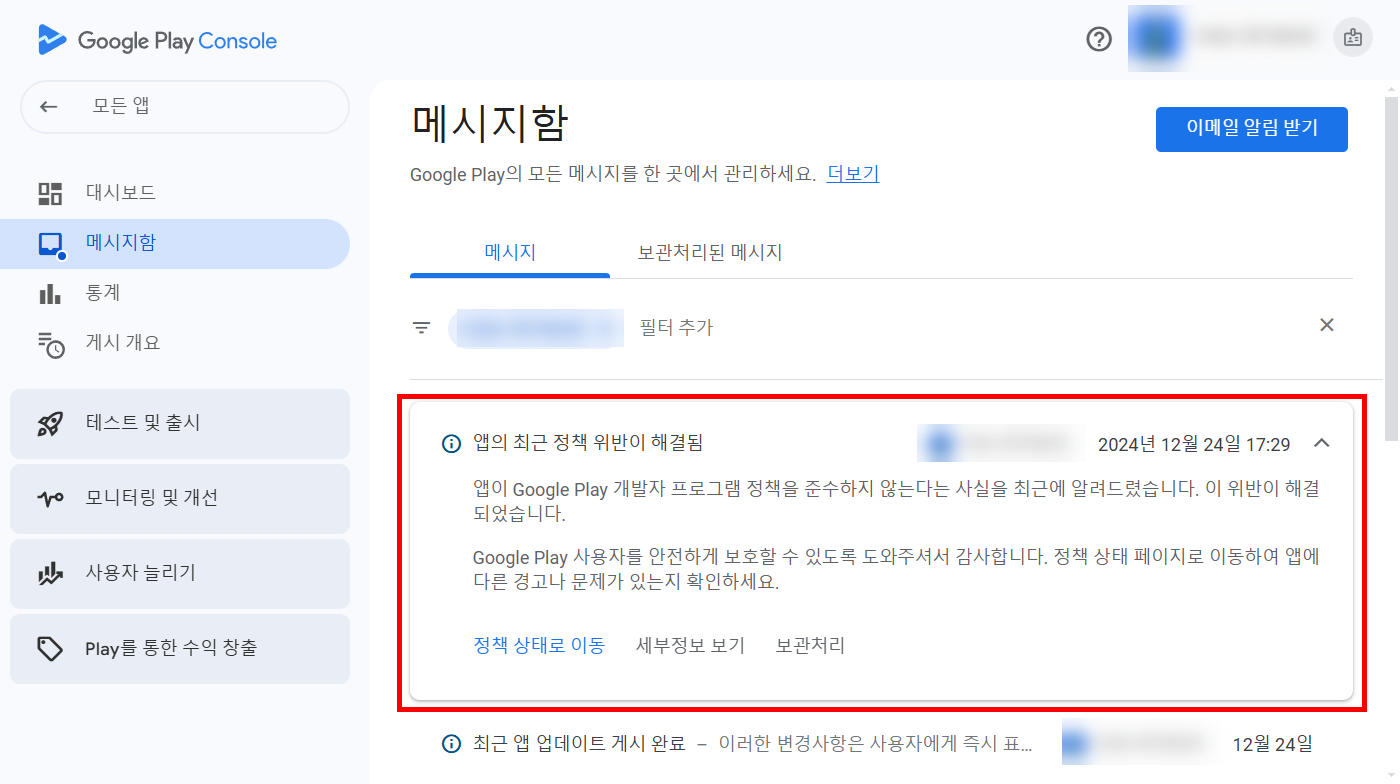Expand Play를 통한 수익 창출 section
1400x784 pixels.
click(x=180, y=648)
